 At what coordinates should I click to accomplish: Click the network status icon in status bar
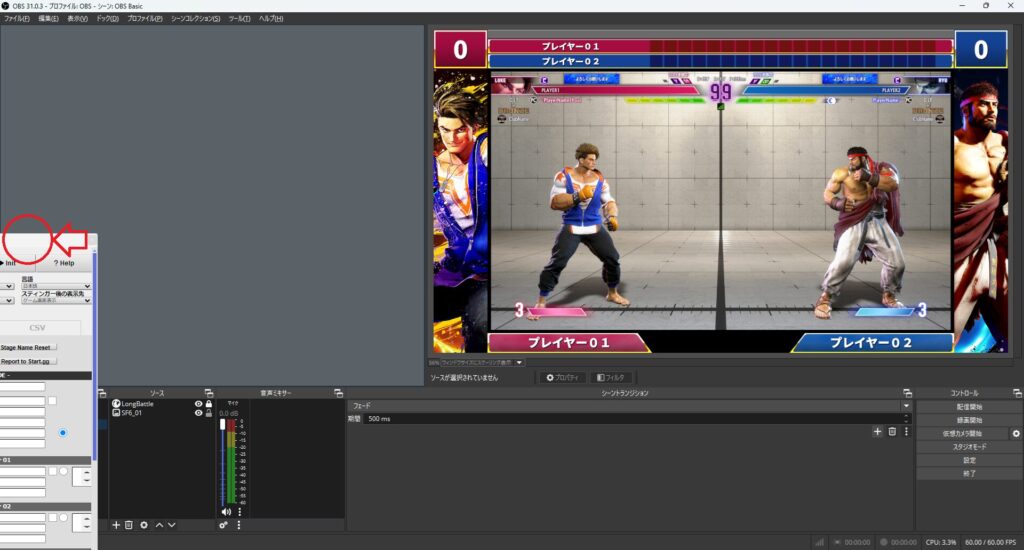pyautogui.click(x=818, y=542)
